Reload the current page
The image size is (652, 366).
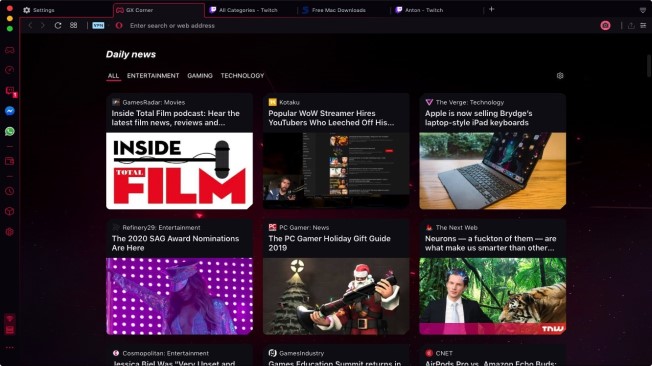(x=58, y=25)
